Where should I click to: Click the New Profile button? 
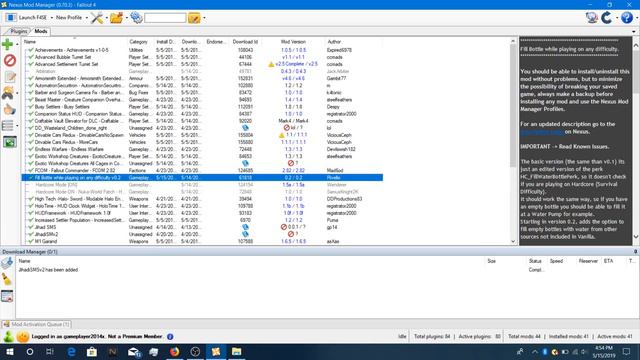[x=69, y=18]
